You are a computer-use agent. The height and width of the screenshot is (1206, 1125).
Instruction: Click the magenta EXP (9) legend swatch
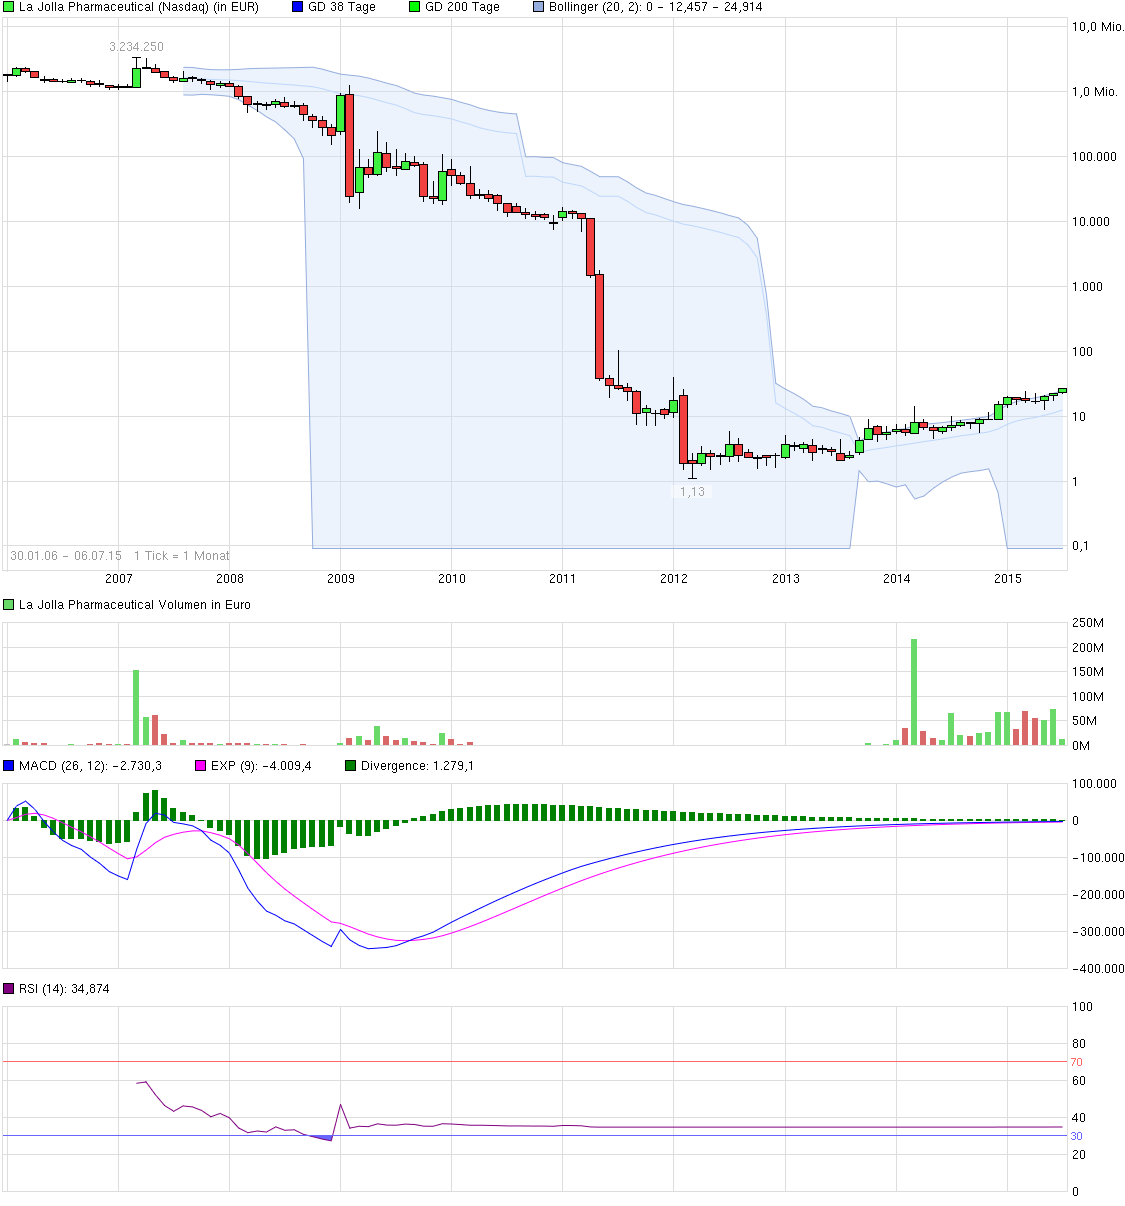pos(201,766)
